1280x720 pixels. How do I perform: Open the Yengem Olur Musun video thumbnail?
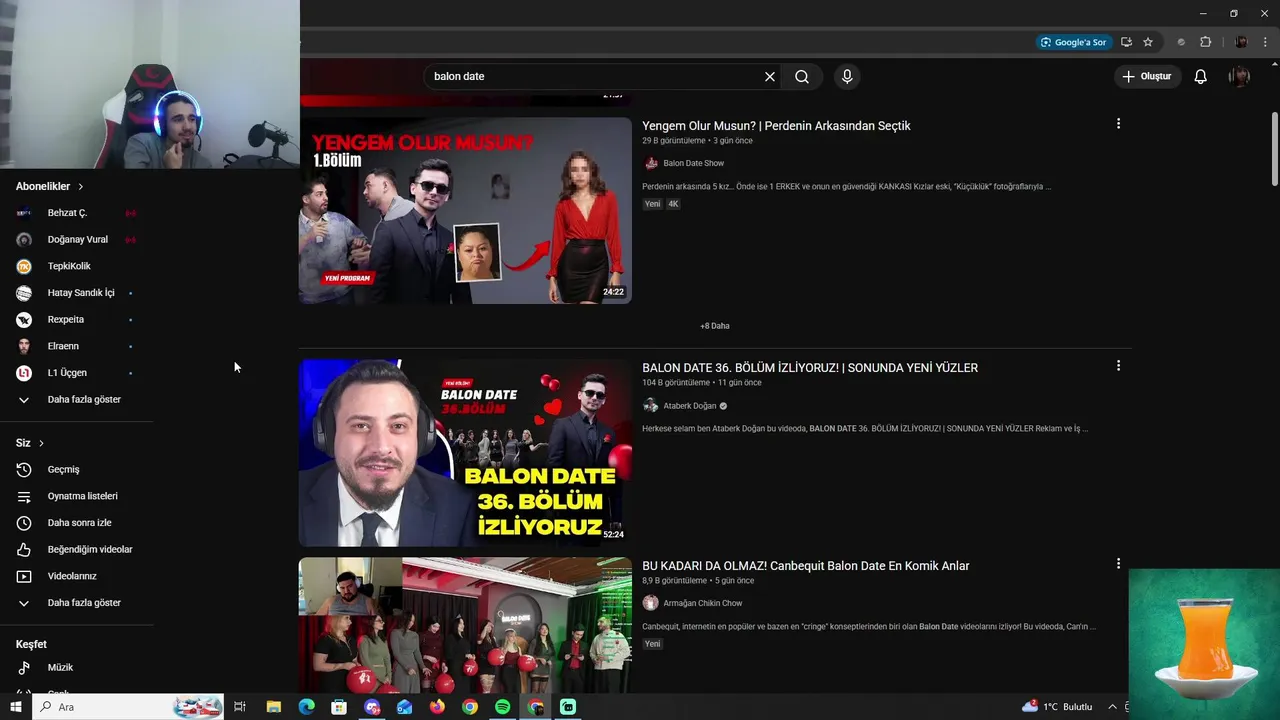pyautogui.click(x=466, y=210)
